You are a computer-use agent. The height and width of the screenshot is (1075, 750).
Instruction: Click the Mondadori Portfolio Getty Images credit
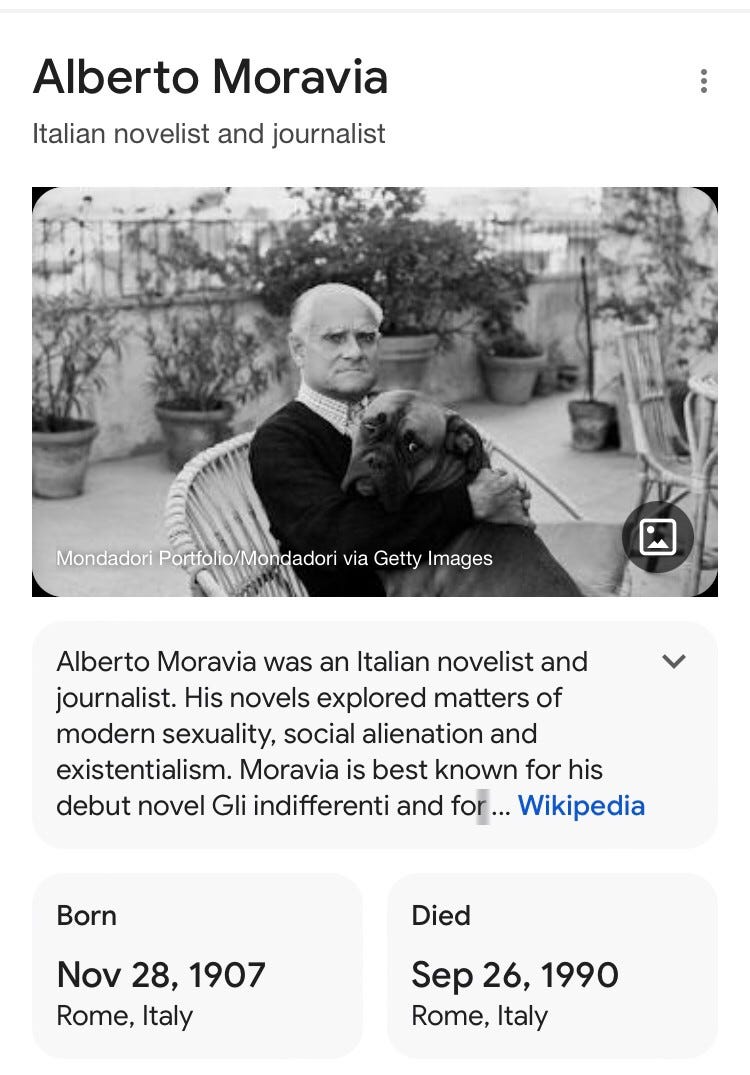pyautogui.click(x=274, y=558)
